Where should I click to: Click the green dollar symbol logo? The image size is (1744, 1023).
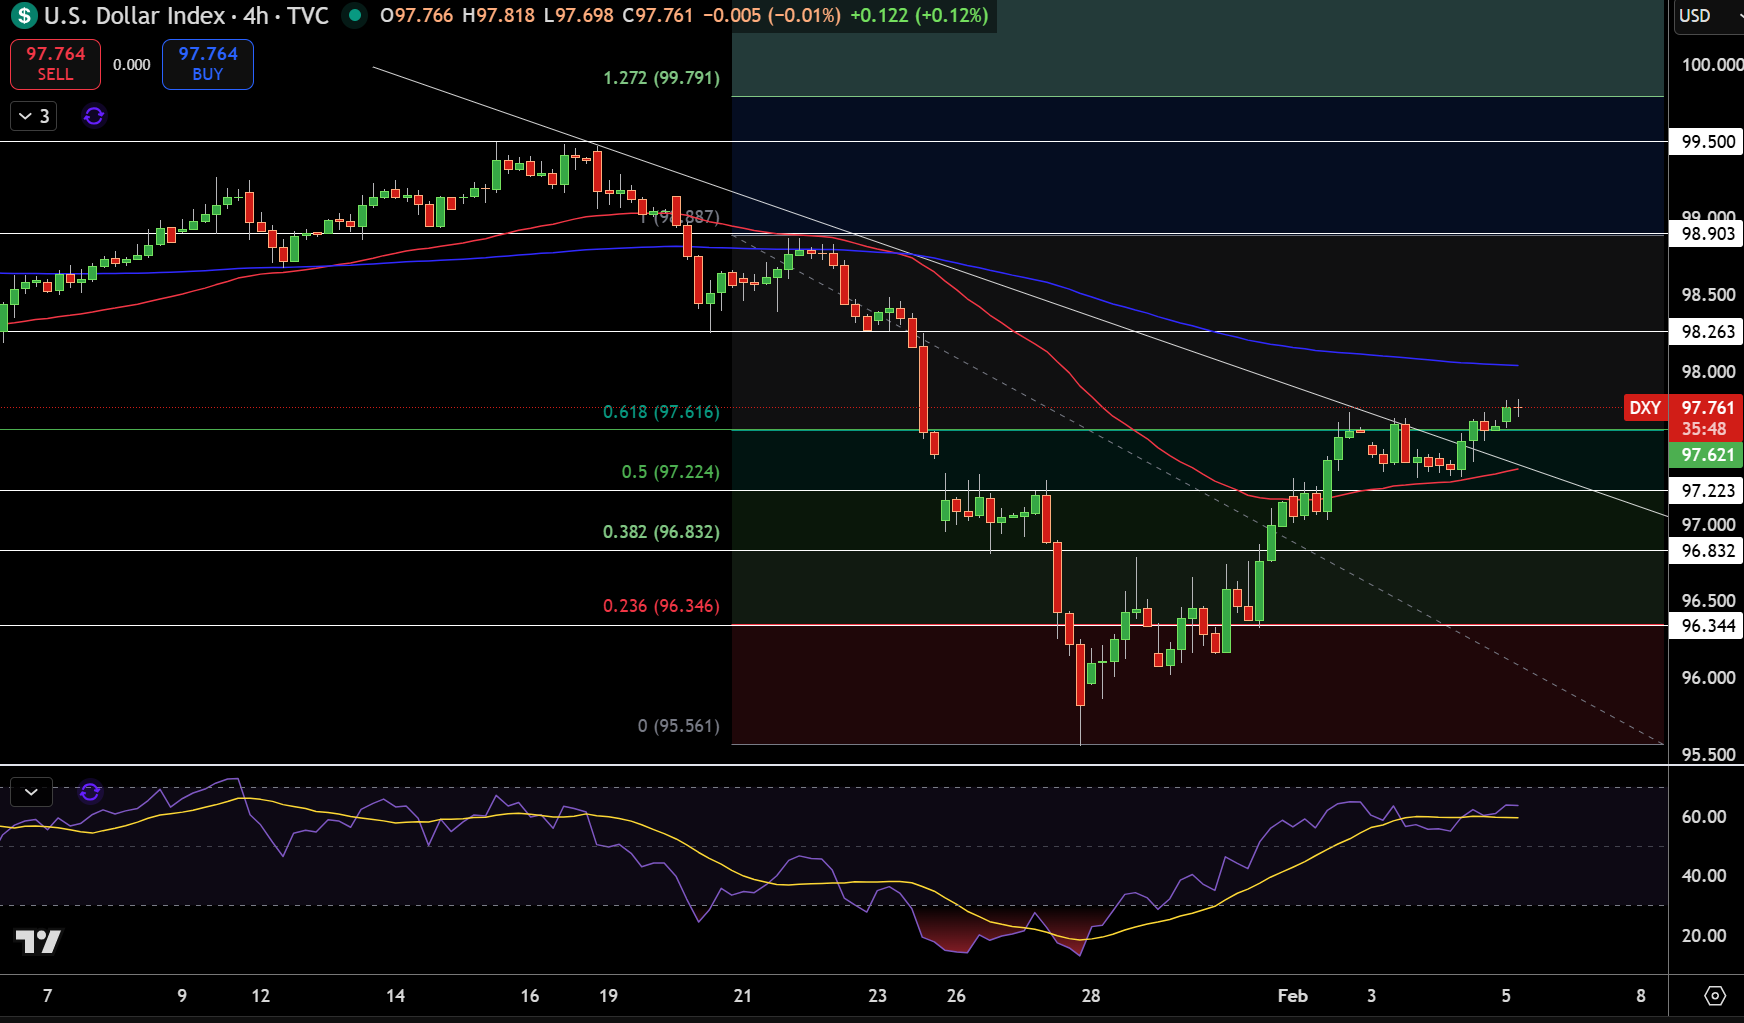[x=24, y=16]
